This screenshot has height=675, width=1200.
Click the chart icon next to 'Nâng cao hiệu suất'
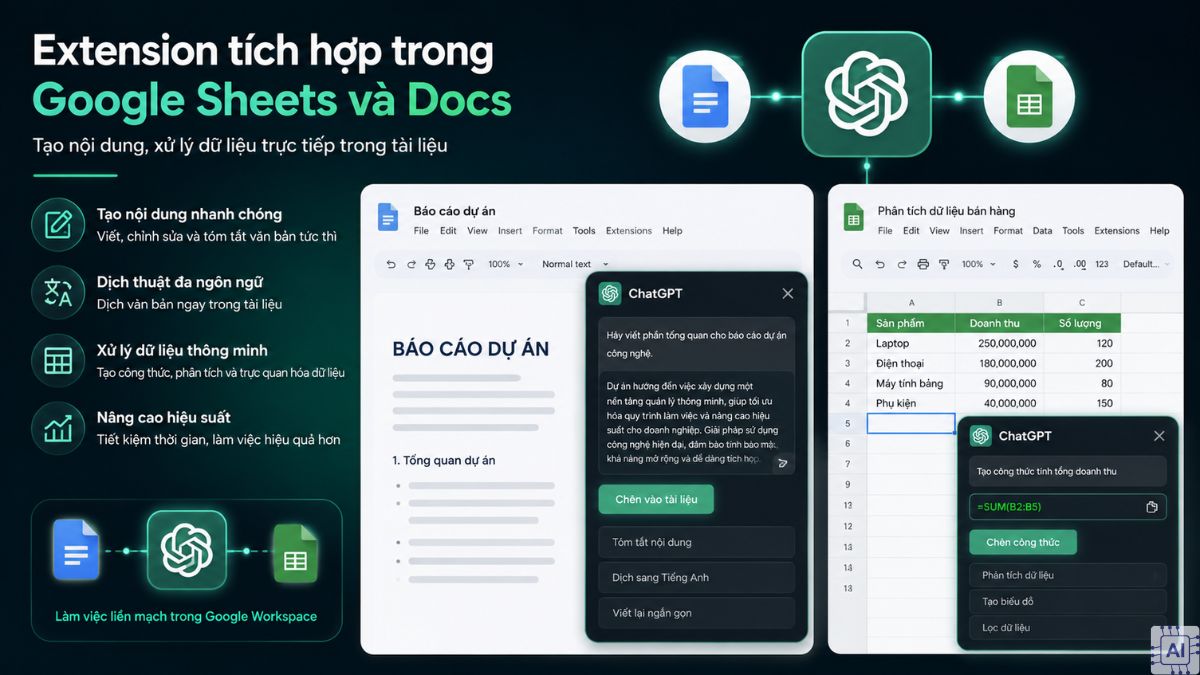pos(58,428)
